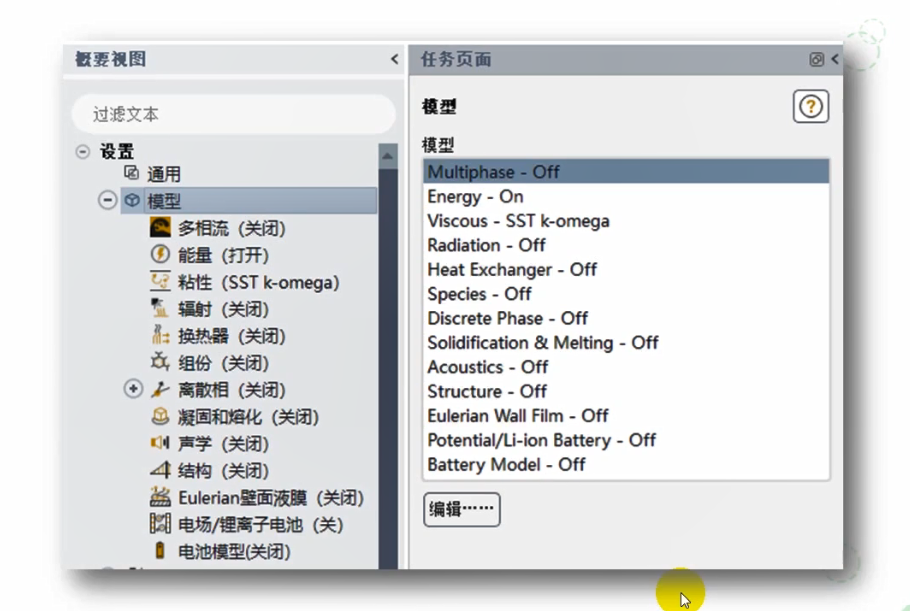Click the heat exchanger (换热器) icon
Viewport: 910px width, 611px height.
pos(160,336)
